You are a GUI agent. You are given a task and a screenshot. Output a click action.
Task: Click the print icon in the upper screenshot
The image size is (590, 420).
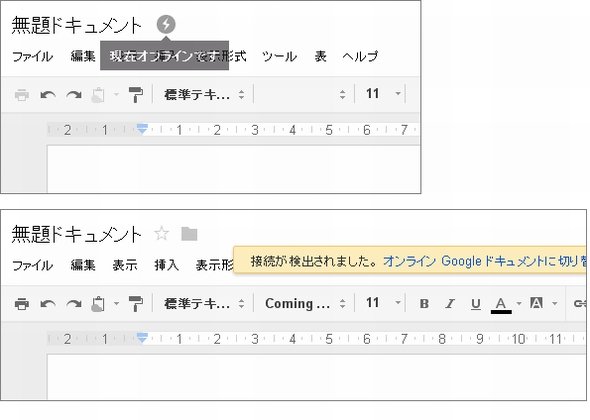[x=22, y=94]
